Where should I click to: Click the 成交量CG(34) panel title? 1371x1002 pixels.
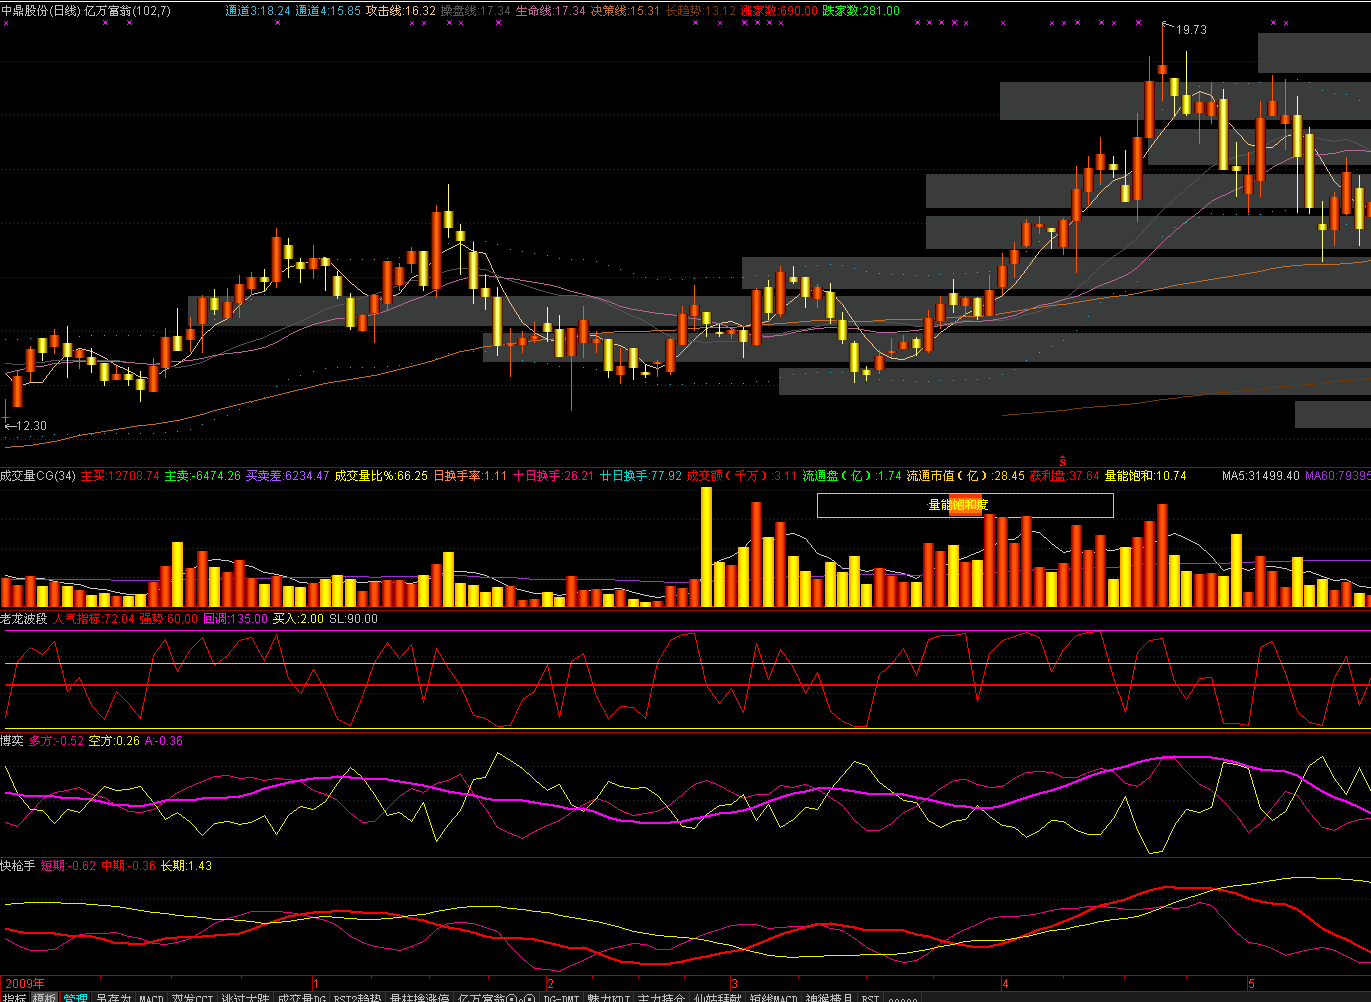point(38,476)
